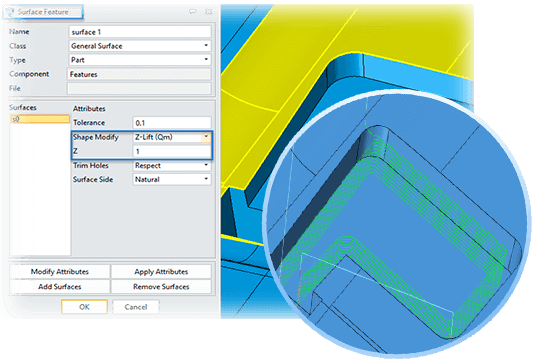The width and height of the screenshot is (533, 360).
Task: Click the Cancel button
Action: click(x=136, y=307)
